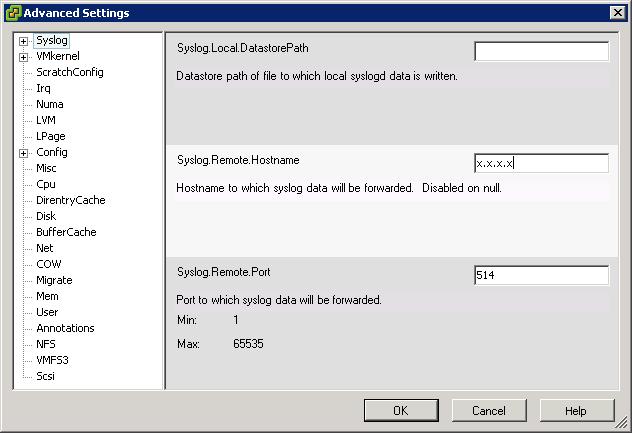632x433 pixels.
Task: Click the Cancel button
Action: [489, 410]
